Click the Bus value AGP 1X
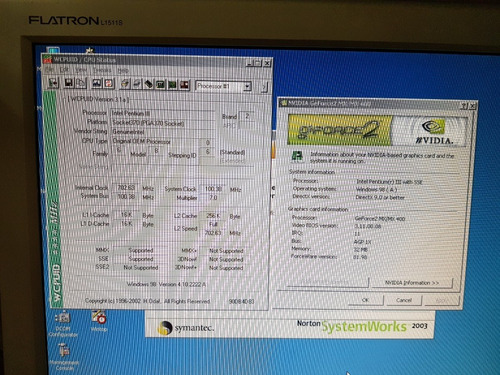Screen dimensions: 500x375 click(362, 242)
